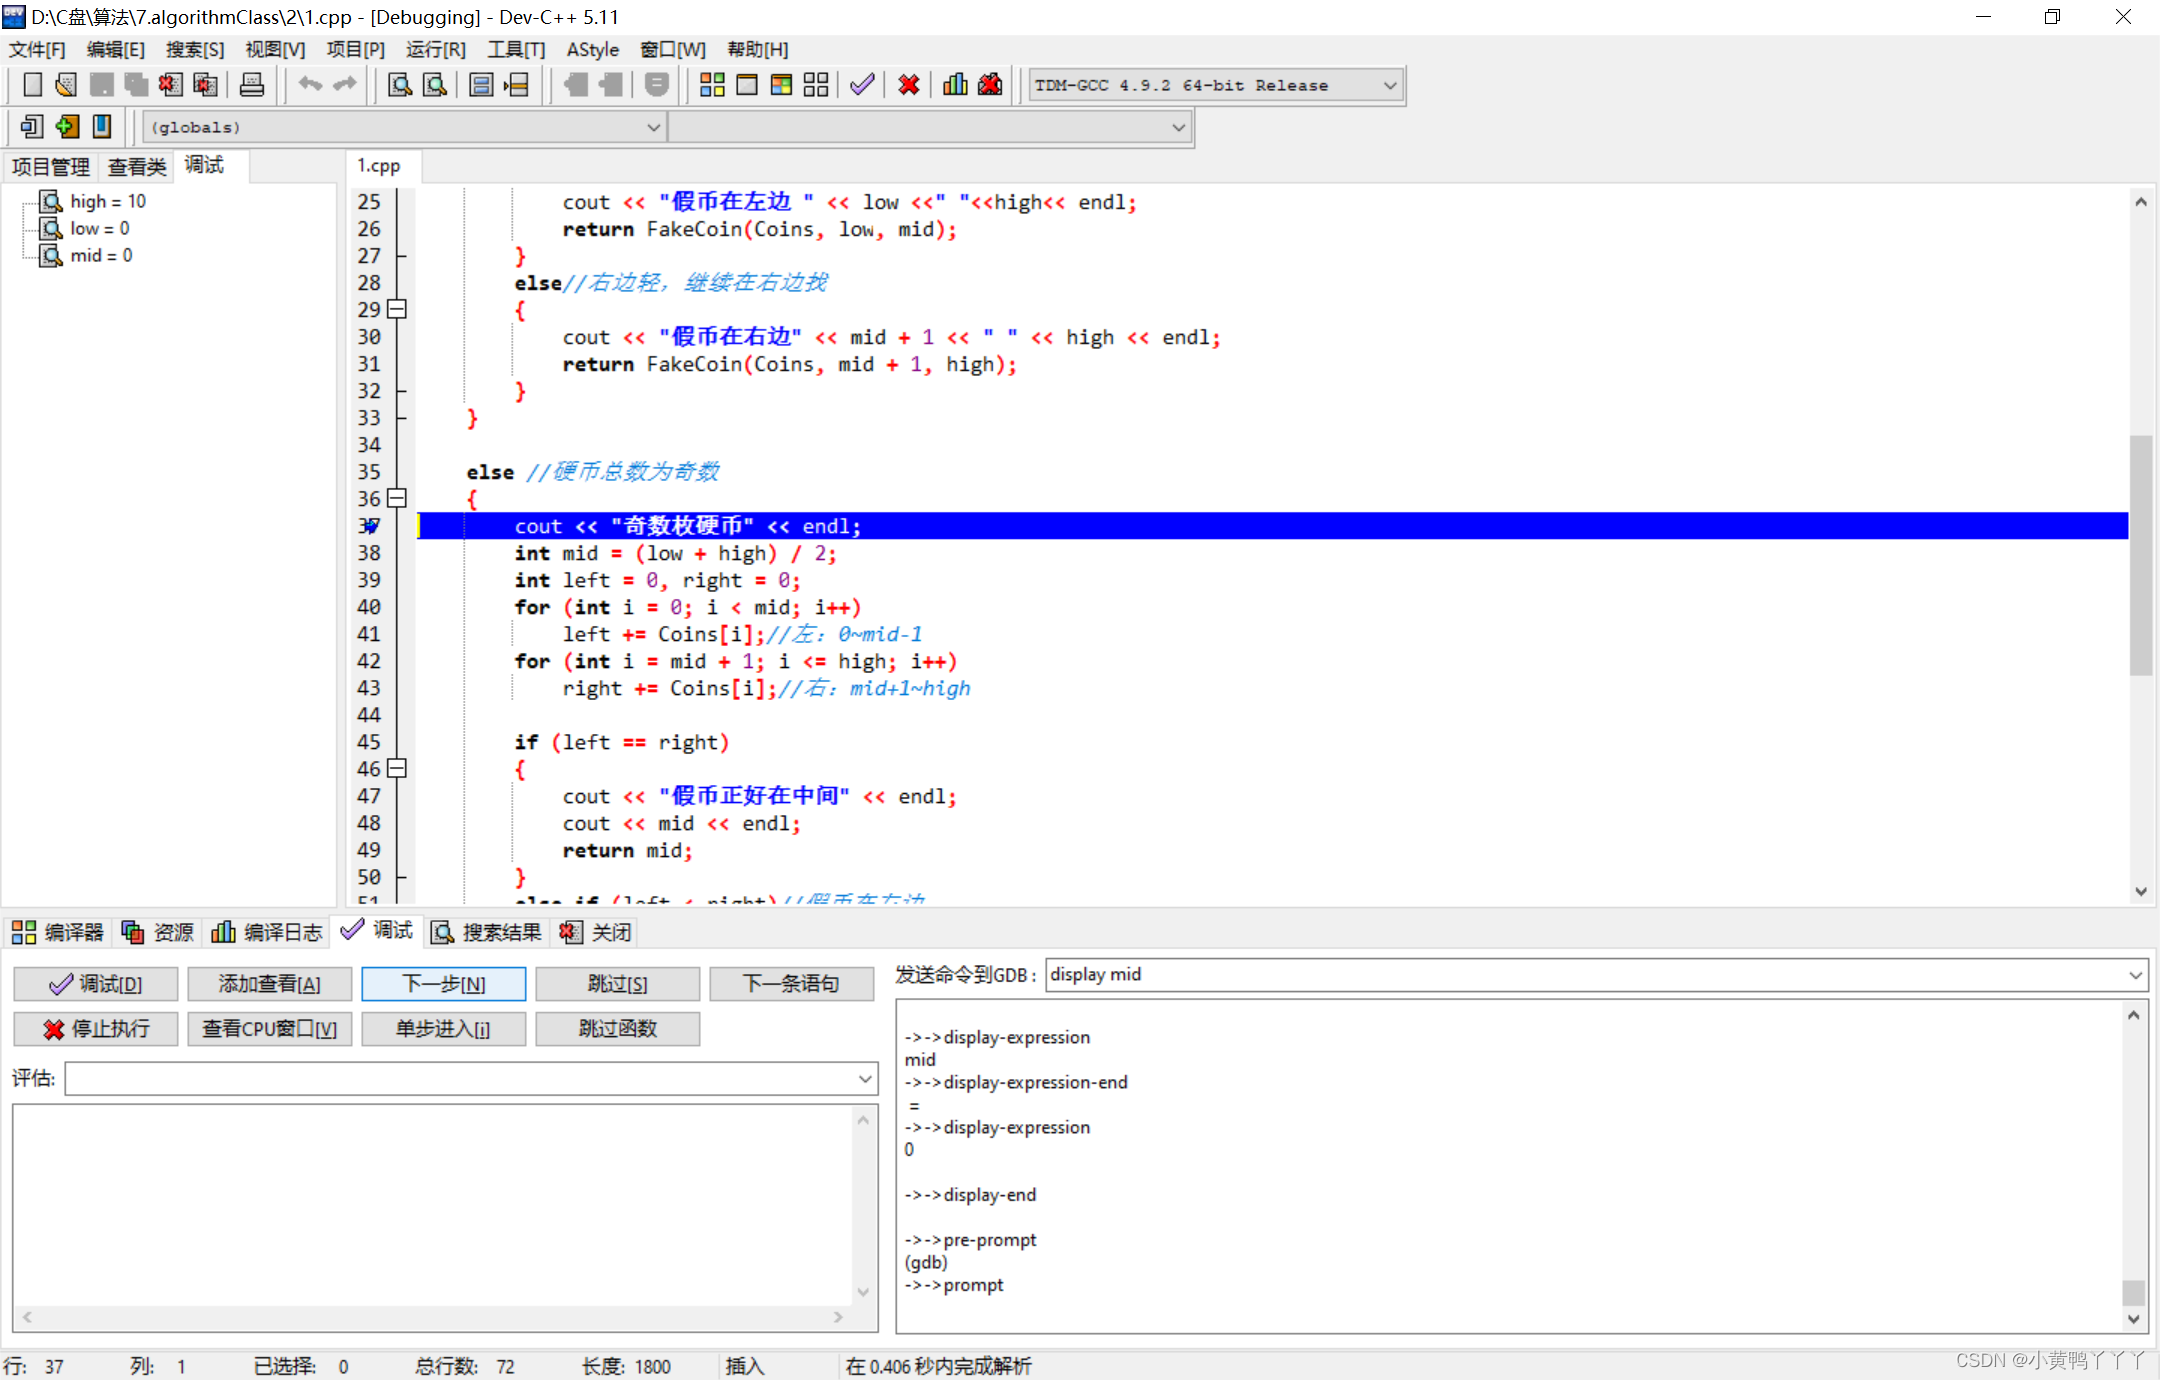Click the New file toolbar icon

click(32, 85)
